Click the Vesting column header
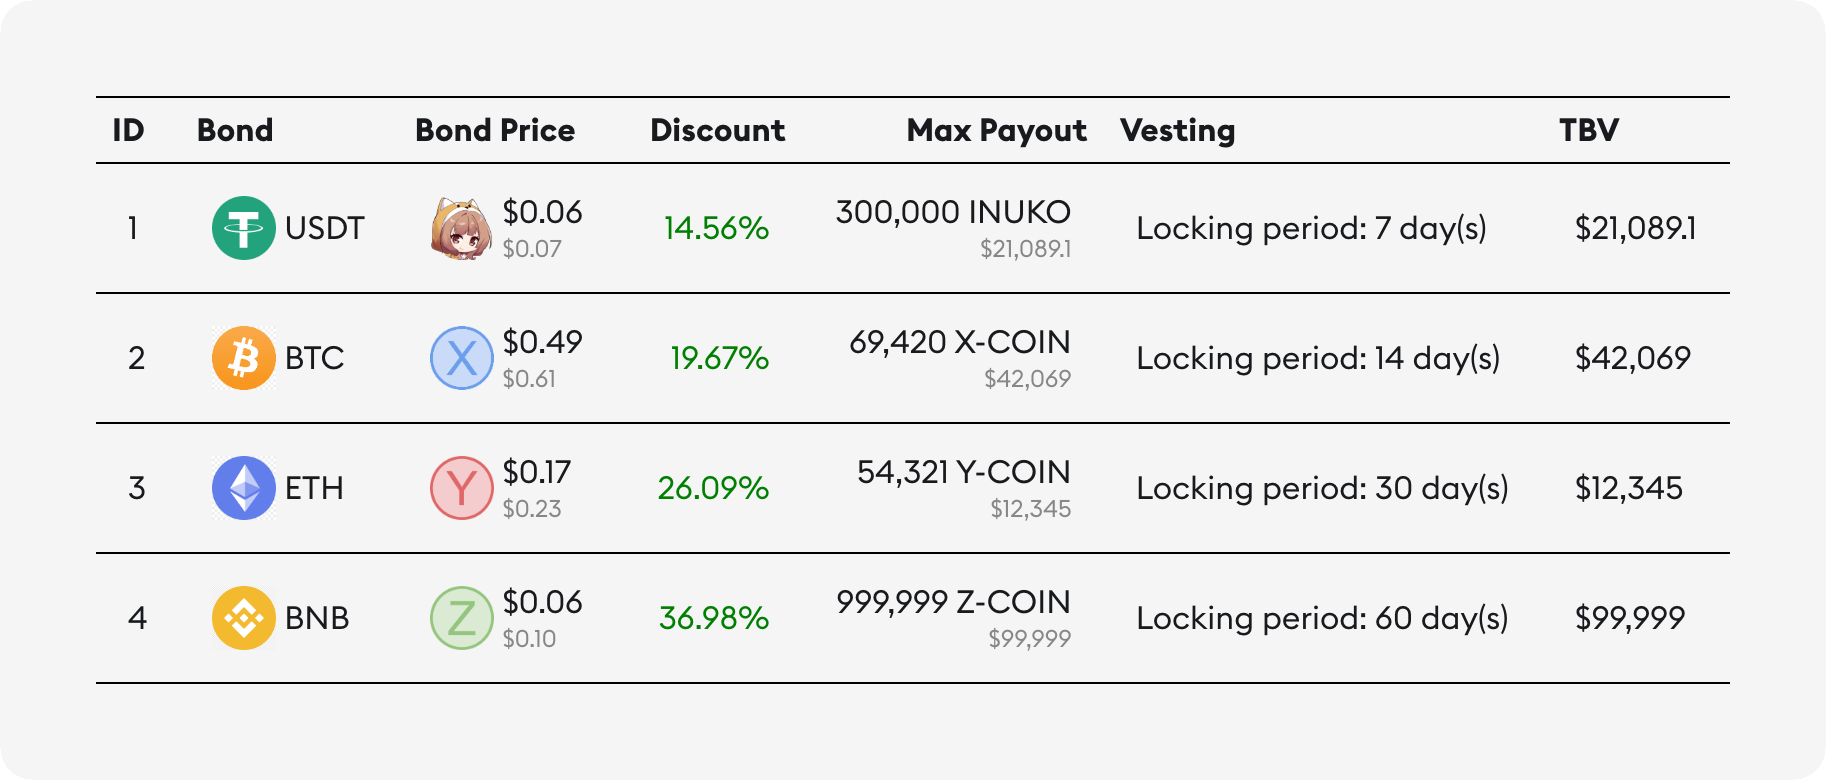Viewport: 1826px width, 780px height. tap(1177, 130)
